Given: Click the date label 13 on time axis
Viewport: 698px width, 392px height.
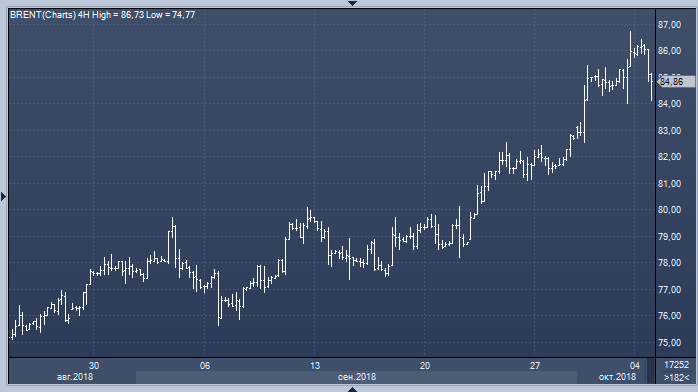Looking at the screenshot, I should point(315,366).
